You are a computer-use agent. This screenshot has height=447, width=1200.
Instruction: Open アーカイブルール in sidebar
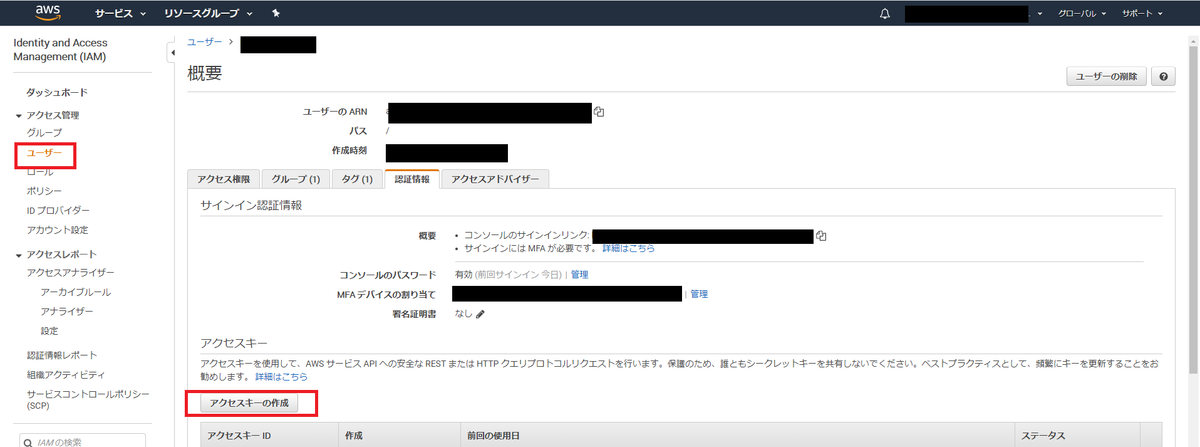pyautogui.click(x=76, y=292)
